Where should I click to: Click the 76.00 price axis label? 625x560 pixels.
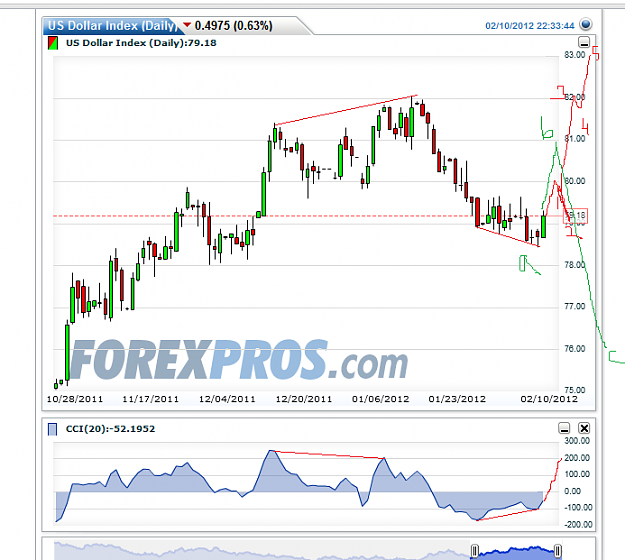(x=575, y=349)
